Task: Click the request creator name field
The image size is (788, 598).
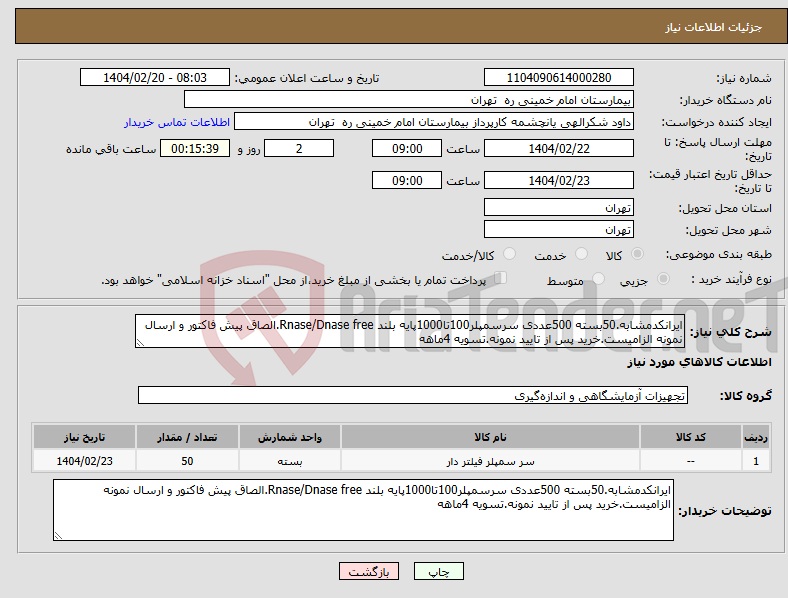Action: point(434,122)
